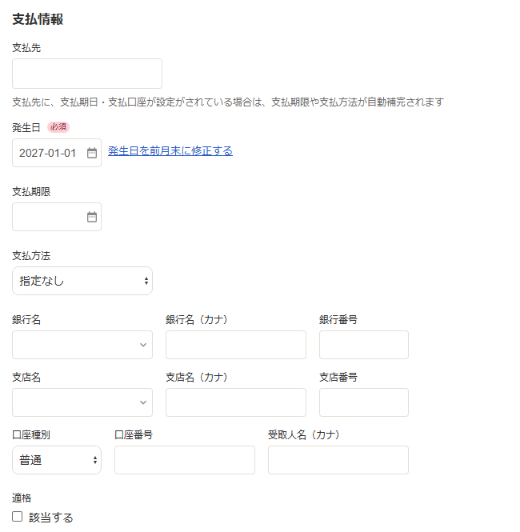The height and width of the screenshot is (532, 520).
Task: Click the 支店名（カナ） text field
Action: click(x=236, y=402)
